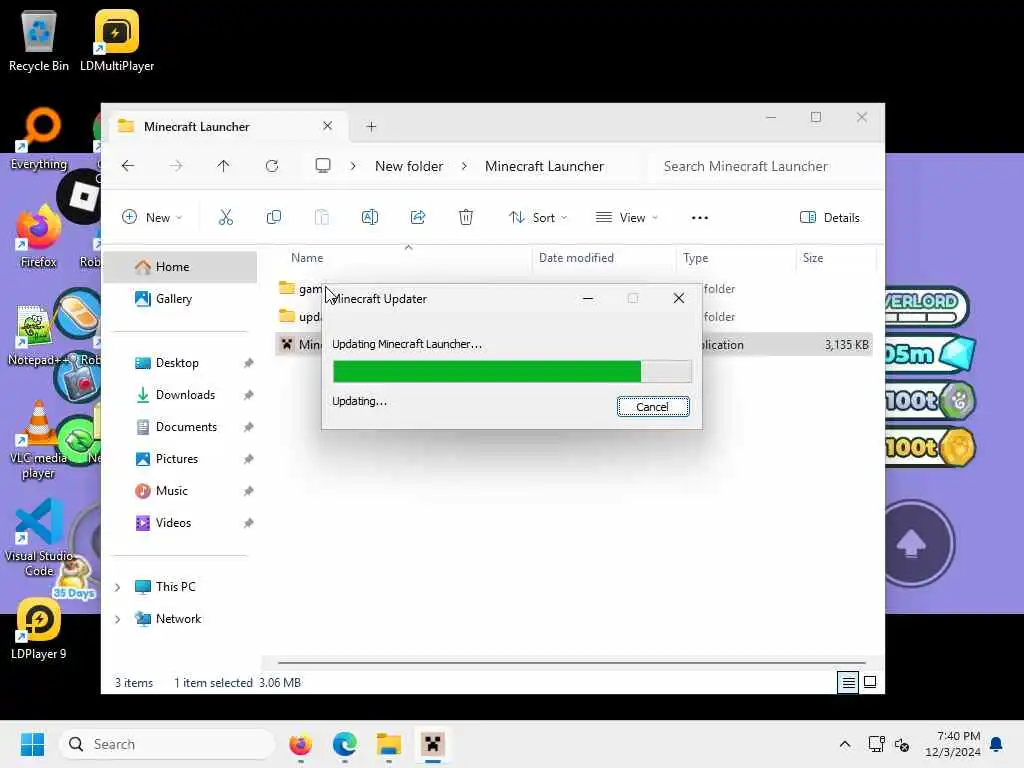The height and width of the screenshot is (768, 1024).
Task: Open Videos in navigation pane
Action: pyautogui.click(x=180, y=522)
